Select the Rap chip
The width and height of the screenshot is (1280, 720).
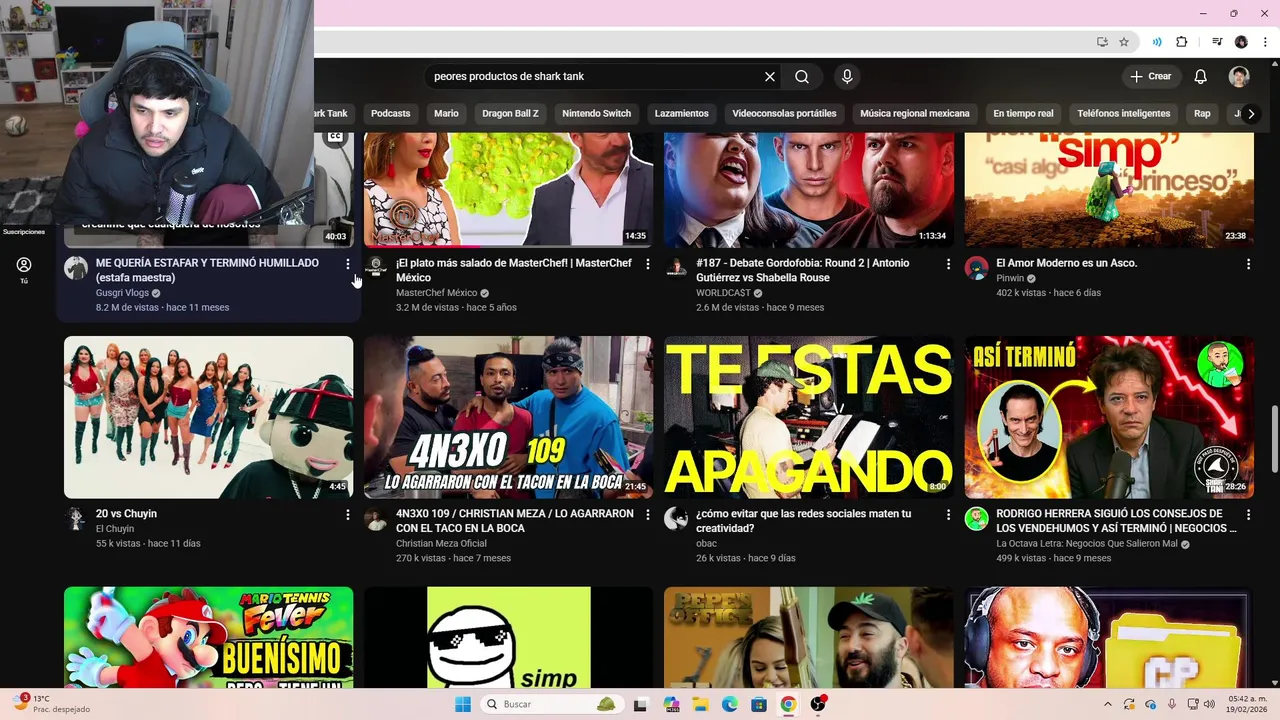[x=1202, y=113]
